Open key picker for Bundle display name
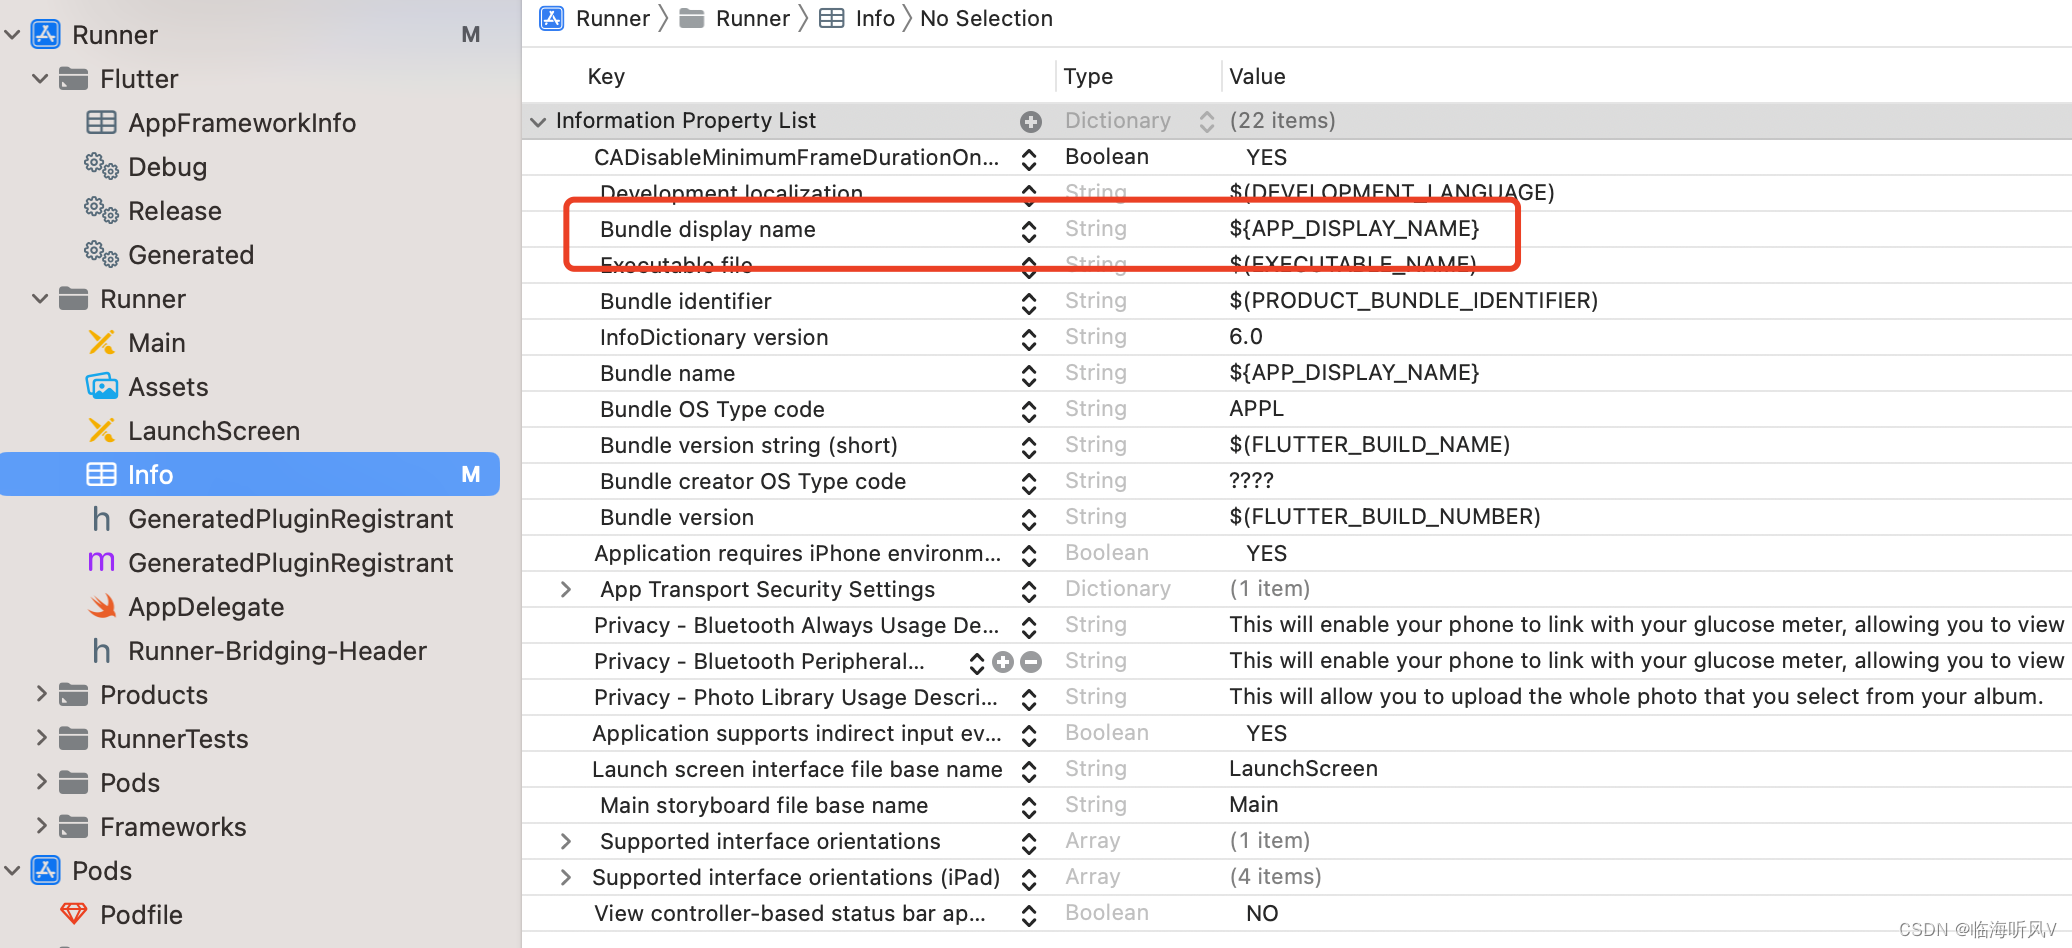This screenshot has height=948, width=2072. pos(1029,231)
